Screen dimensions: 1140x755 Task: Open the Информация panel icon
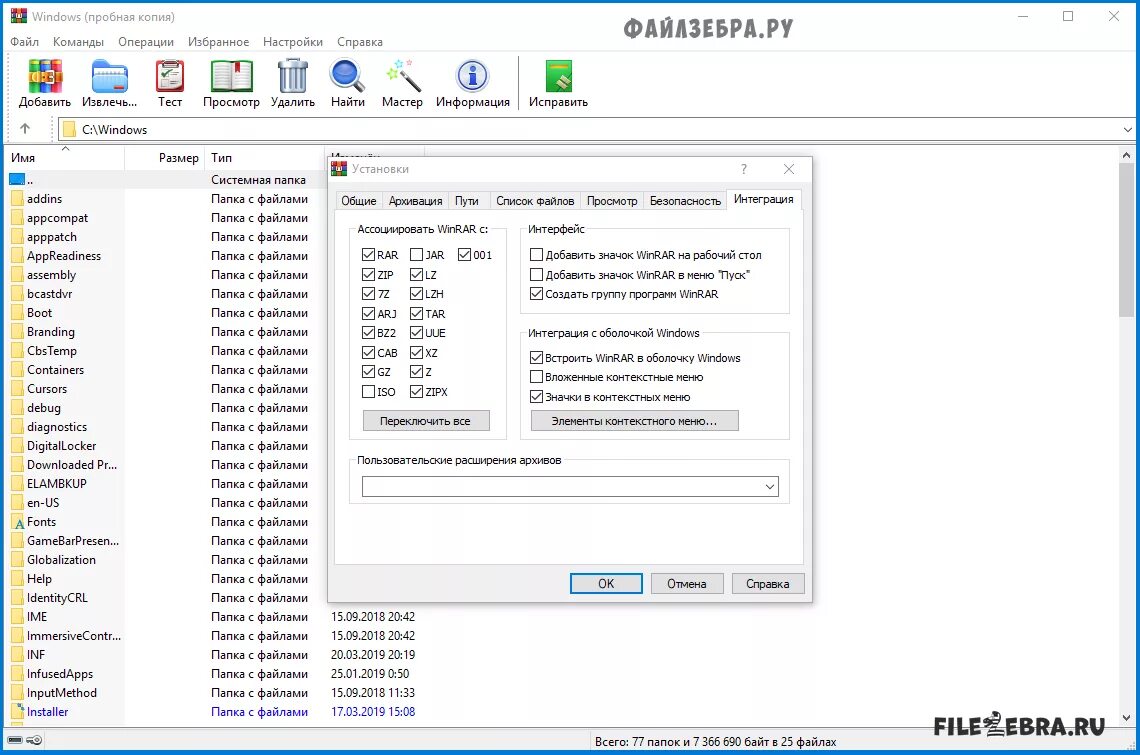[x=472, y=78]
